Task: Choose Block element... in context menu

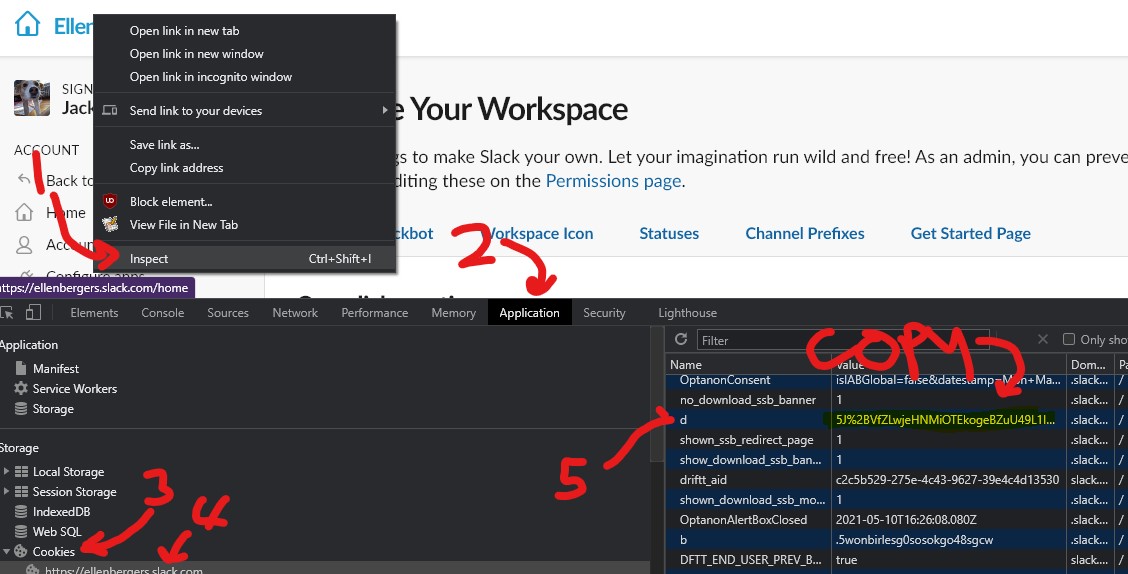Action: pos(171,201)
